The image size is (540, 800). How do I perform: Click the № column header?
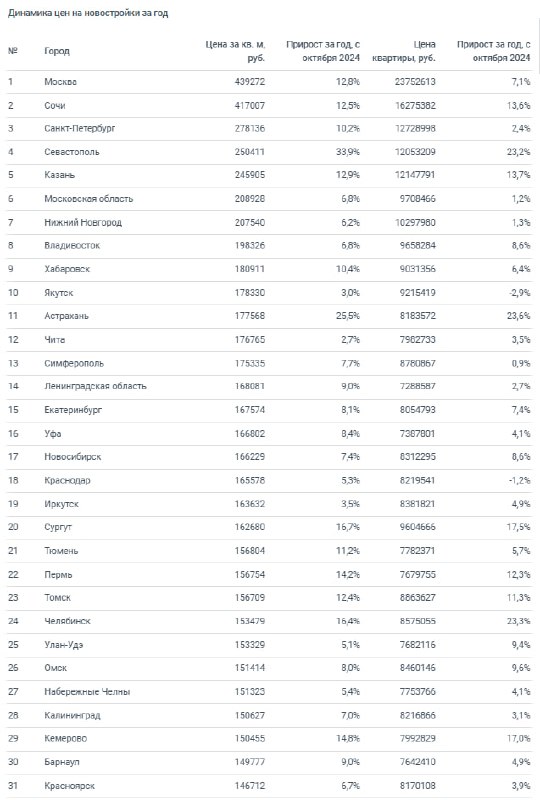click(13, 51)
